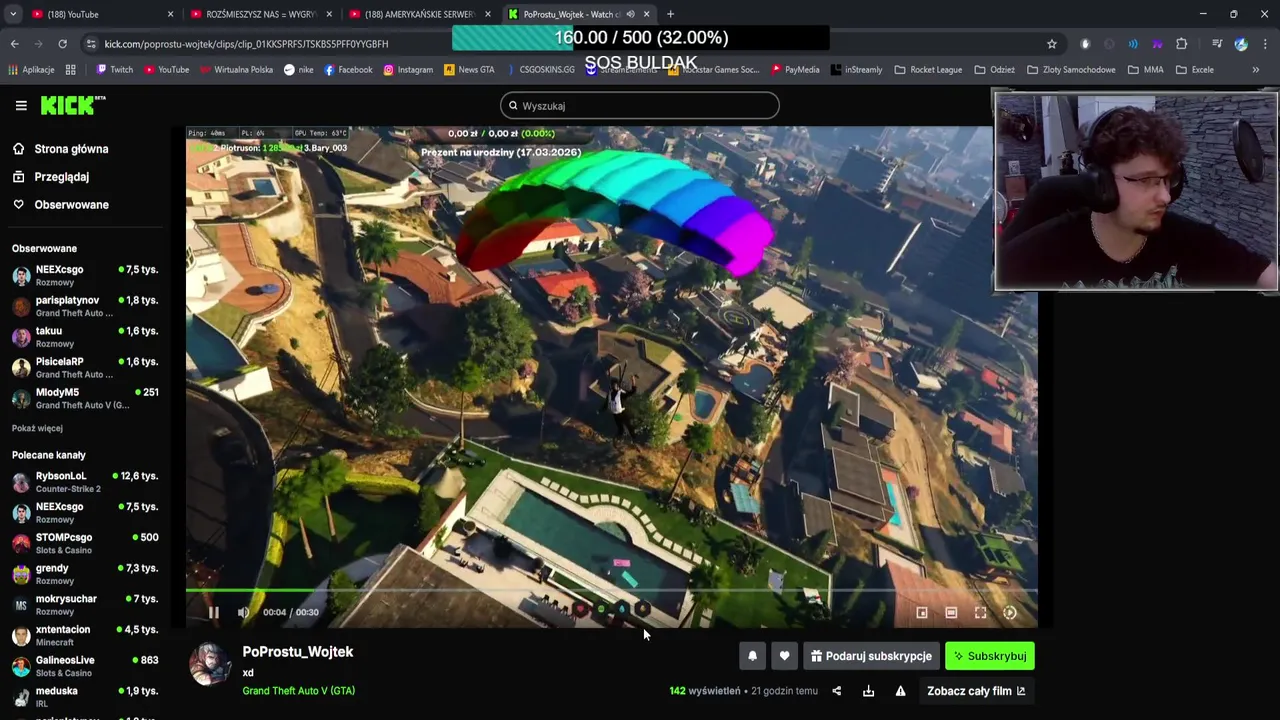Viewport: 1280px width, 720px height.
Task: Click the green Subskrybuj button
Action: click(x=990, y=656)
